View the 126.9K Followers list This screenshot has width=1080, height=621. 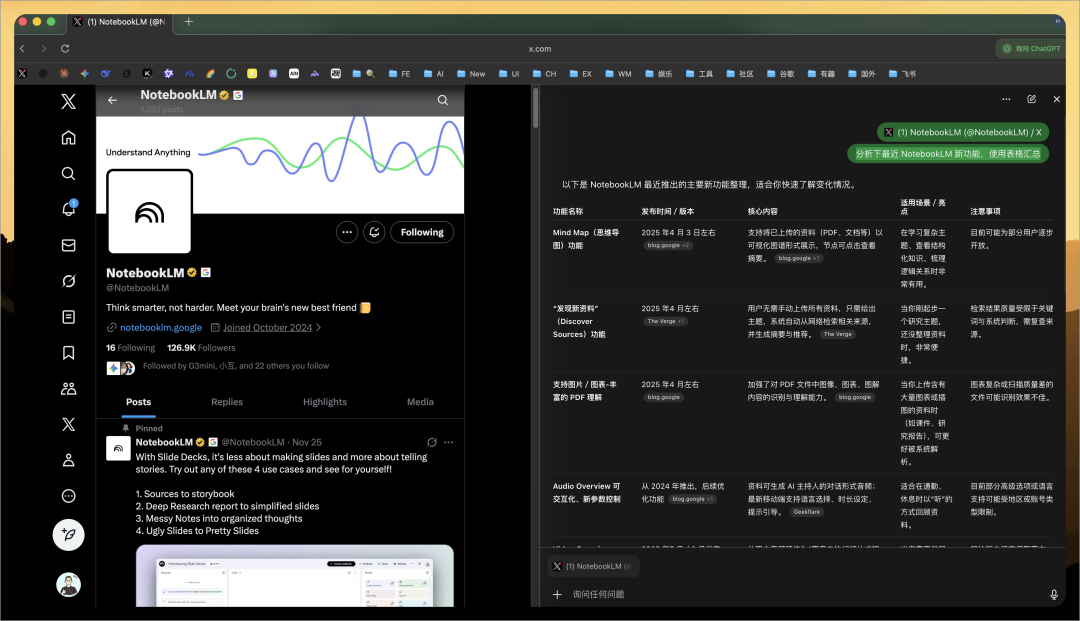[x=201, y=348]
